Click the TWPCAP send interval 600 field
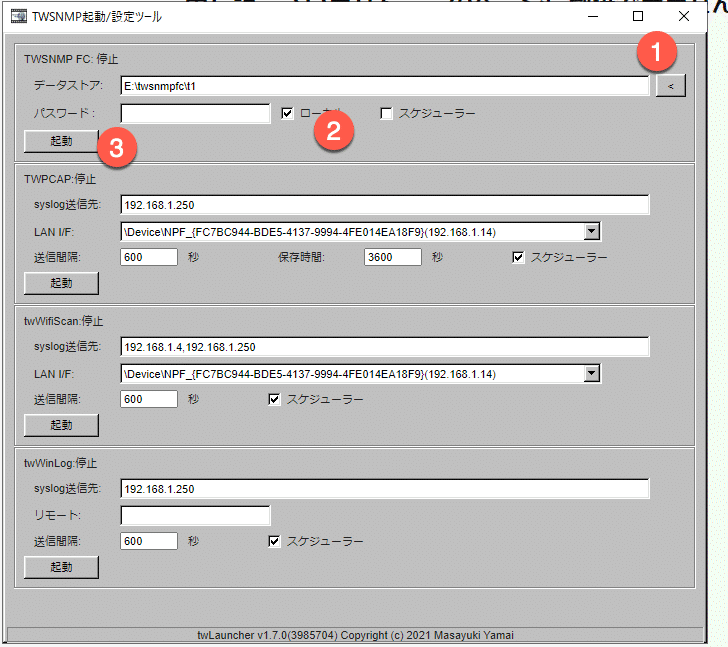The width and height of the screenshot is (728, 647). click(x=149, y=257)
